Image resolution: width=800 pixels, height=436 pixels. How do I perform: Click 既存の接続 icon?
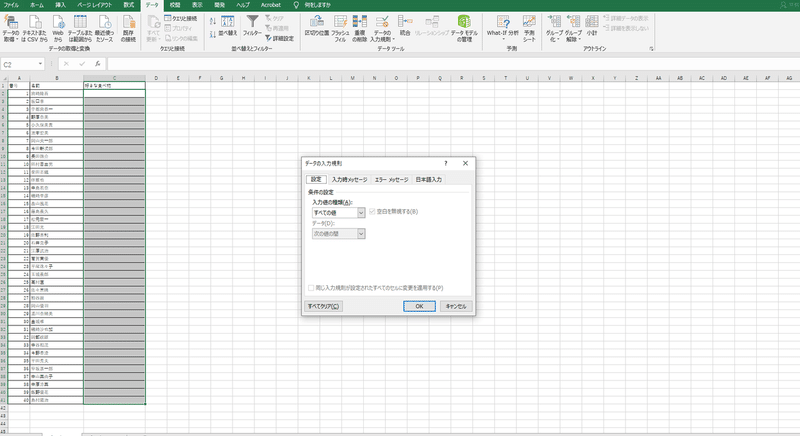tap(129, 29)
